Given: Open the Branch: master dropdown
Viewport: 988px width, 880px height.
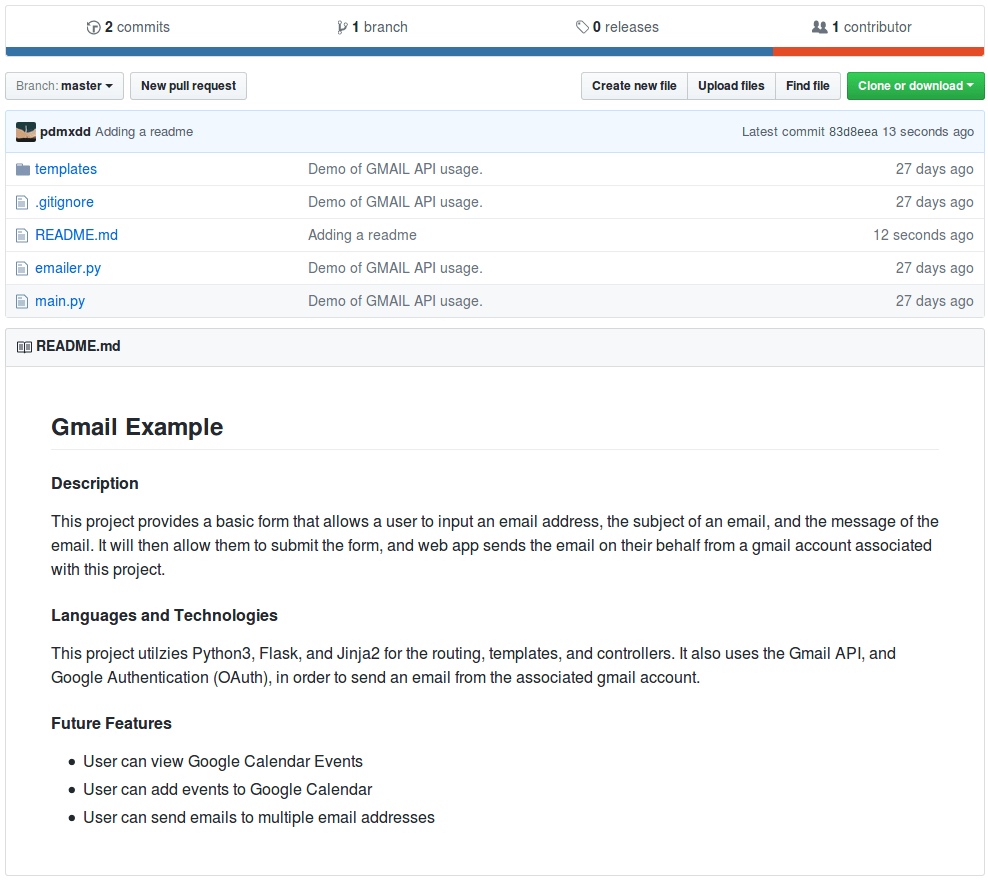Looking at the screenshot, I should 63,86.
